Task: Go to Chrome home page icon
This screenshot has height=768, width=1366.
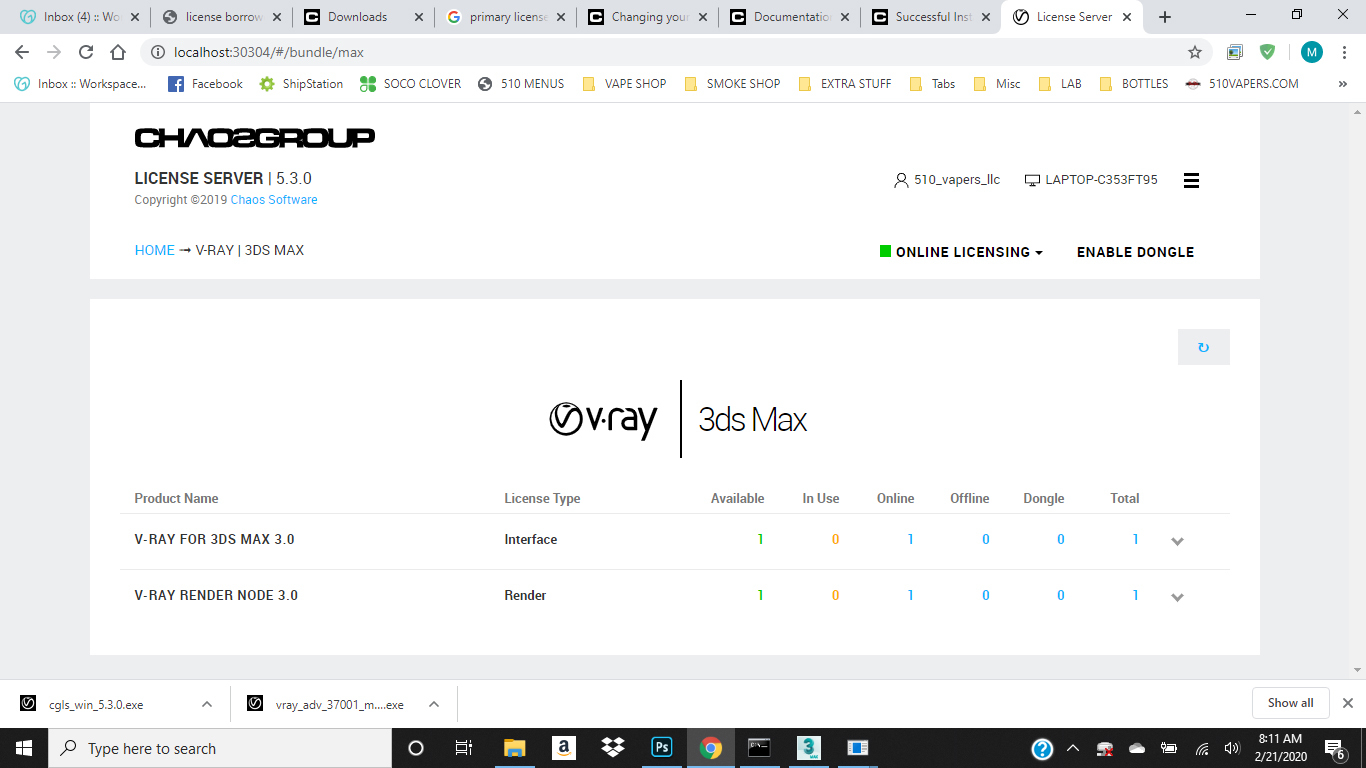Action: pos(118,52)
